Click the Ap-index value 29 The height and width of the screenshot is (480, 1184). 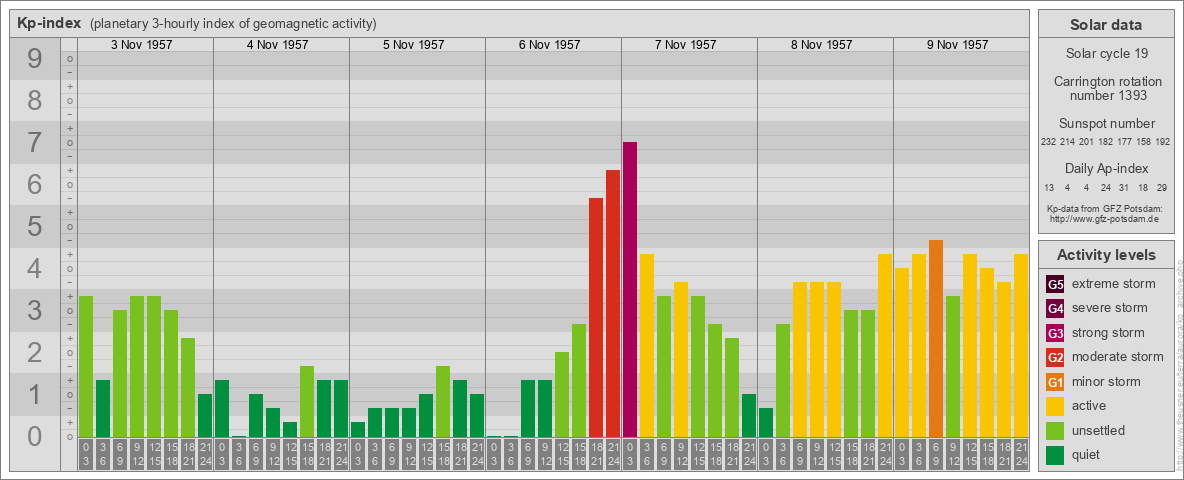point(1162,188)
